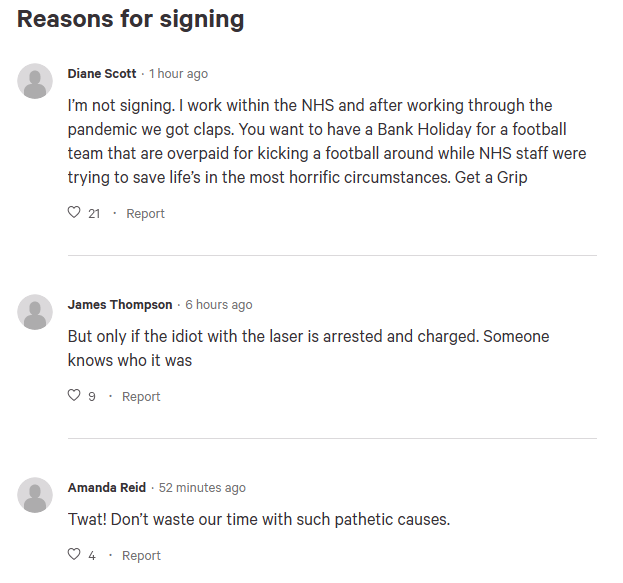The image size is (623, 583).
Task: Click the 21 likes count
Action: 94,214
